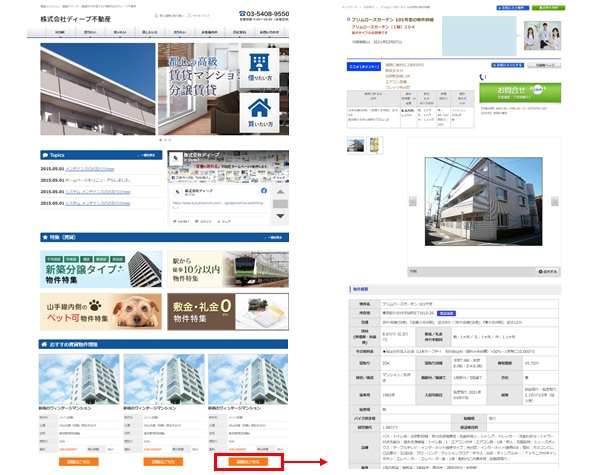Click the fourth item in the main navigation bar
The image size is (600, 475).
click(150, 32)
